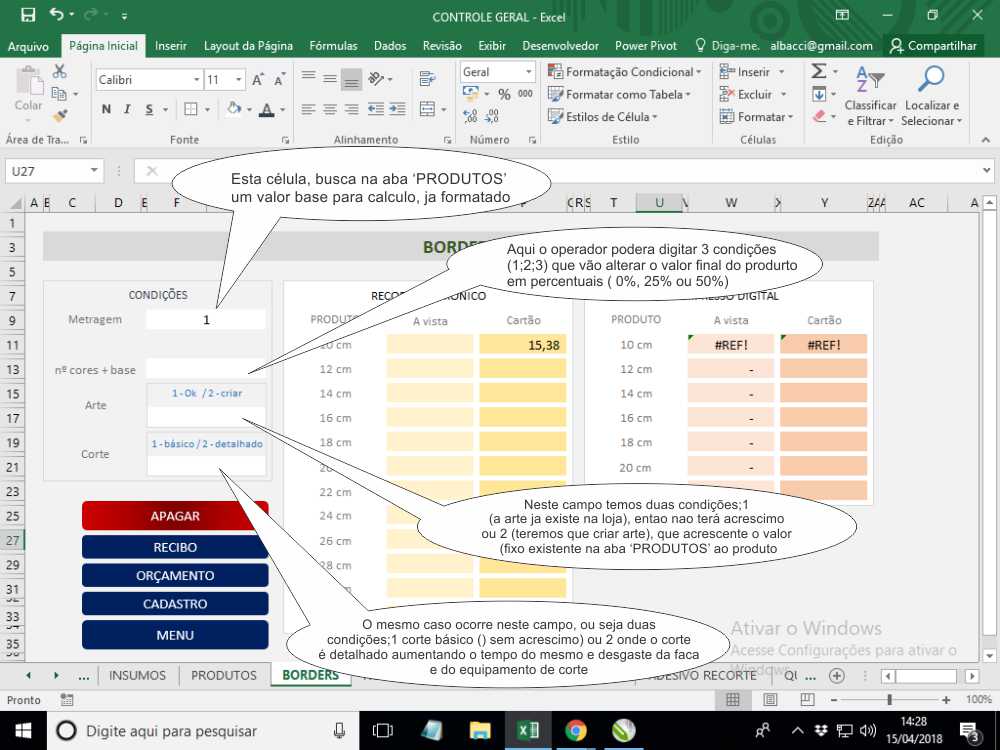Screen dimensions: 1000x750
Task: Apply the font color A
Action: (267, 109)
